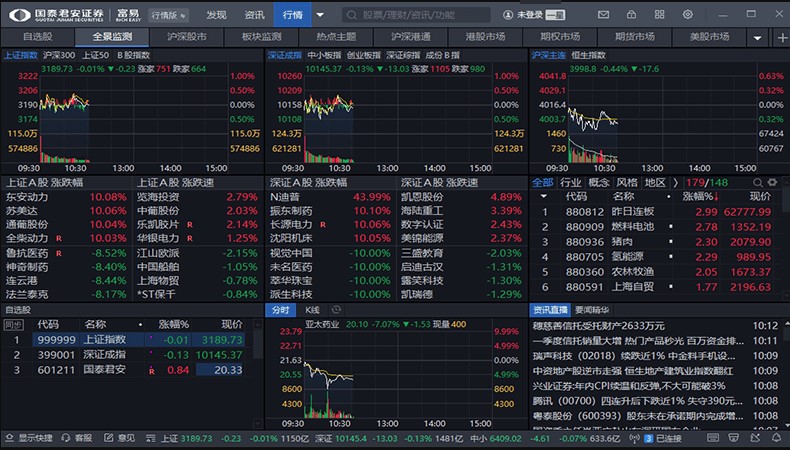Click the tray box icon in status bar
This screenshot has height=450, width=790.
[x=734, y=438]
